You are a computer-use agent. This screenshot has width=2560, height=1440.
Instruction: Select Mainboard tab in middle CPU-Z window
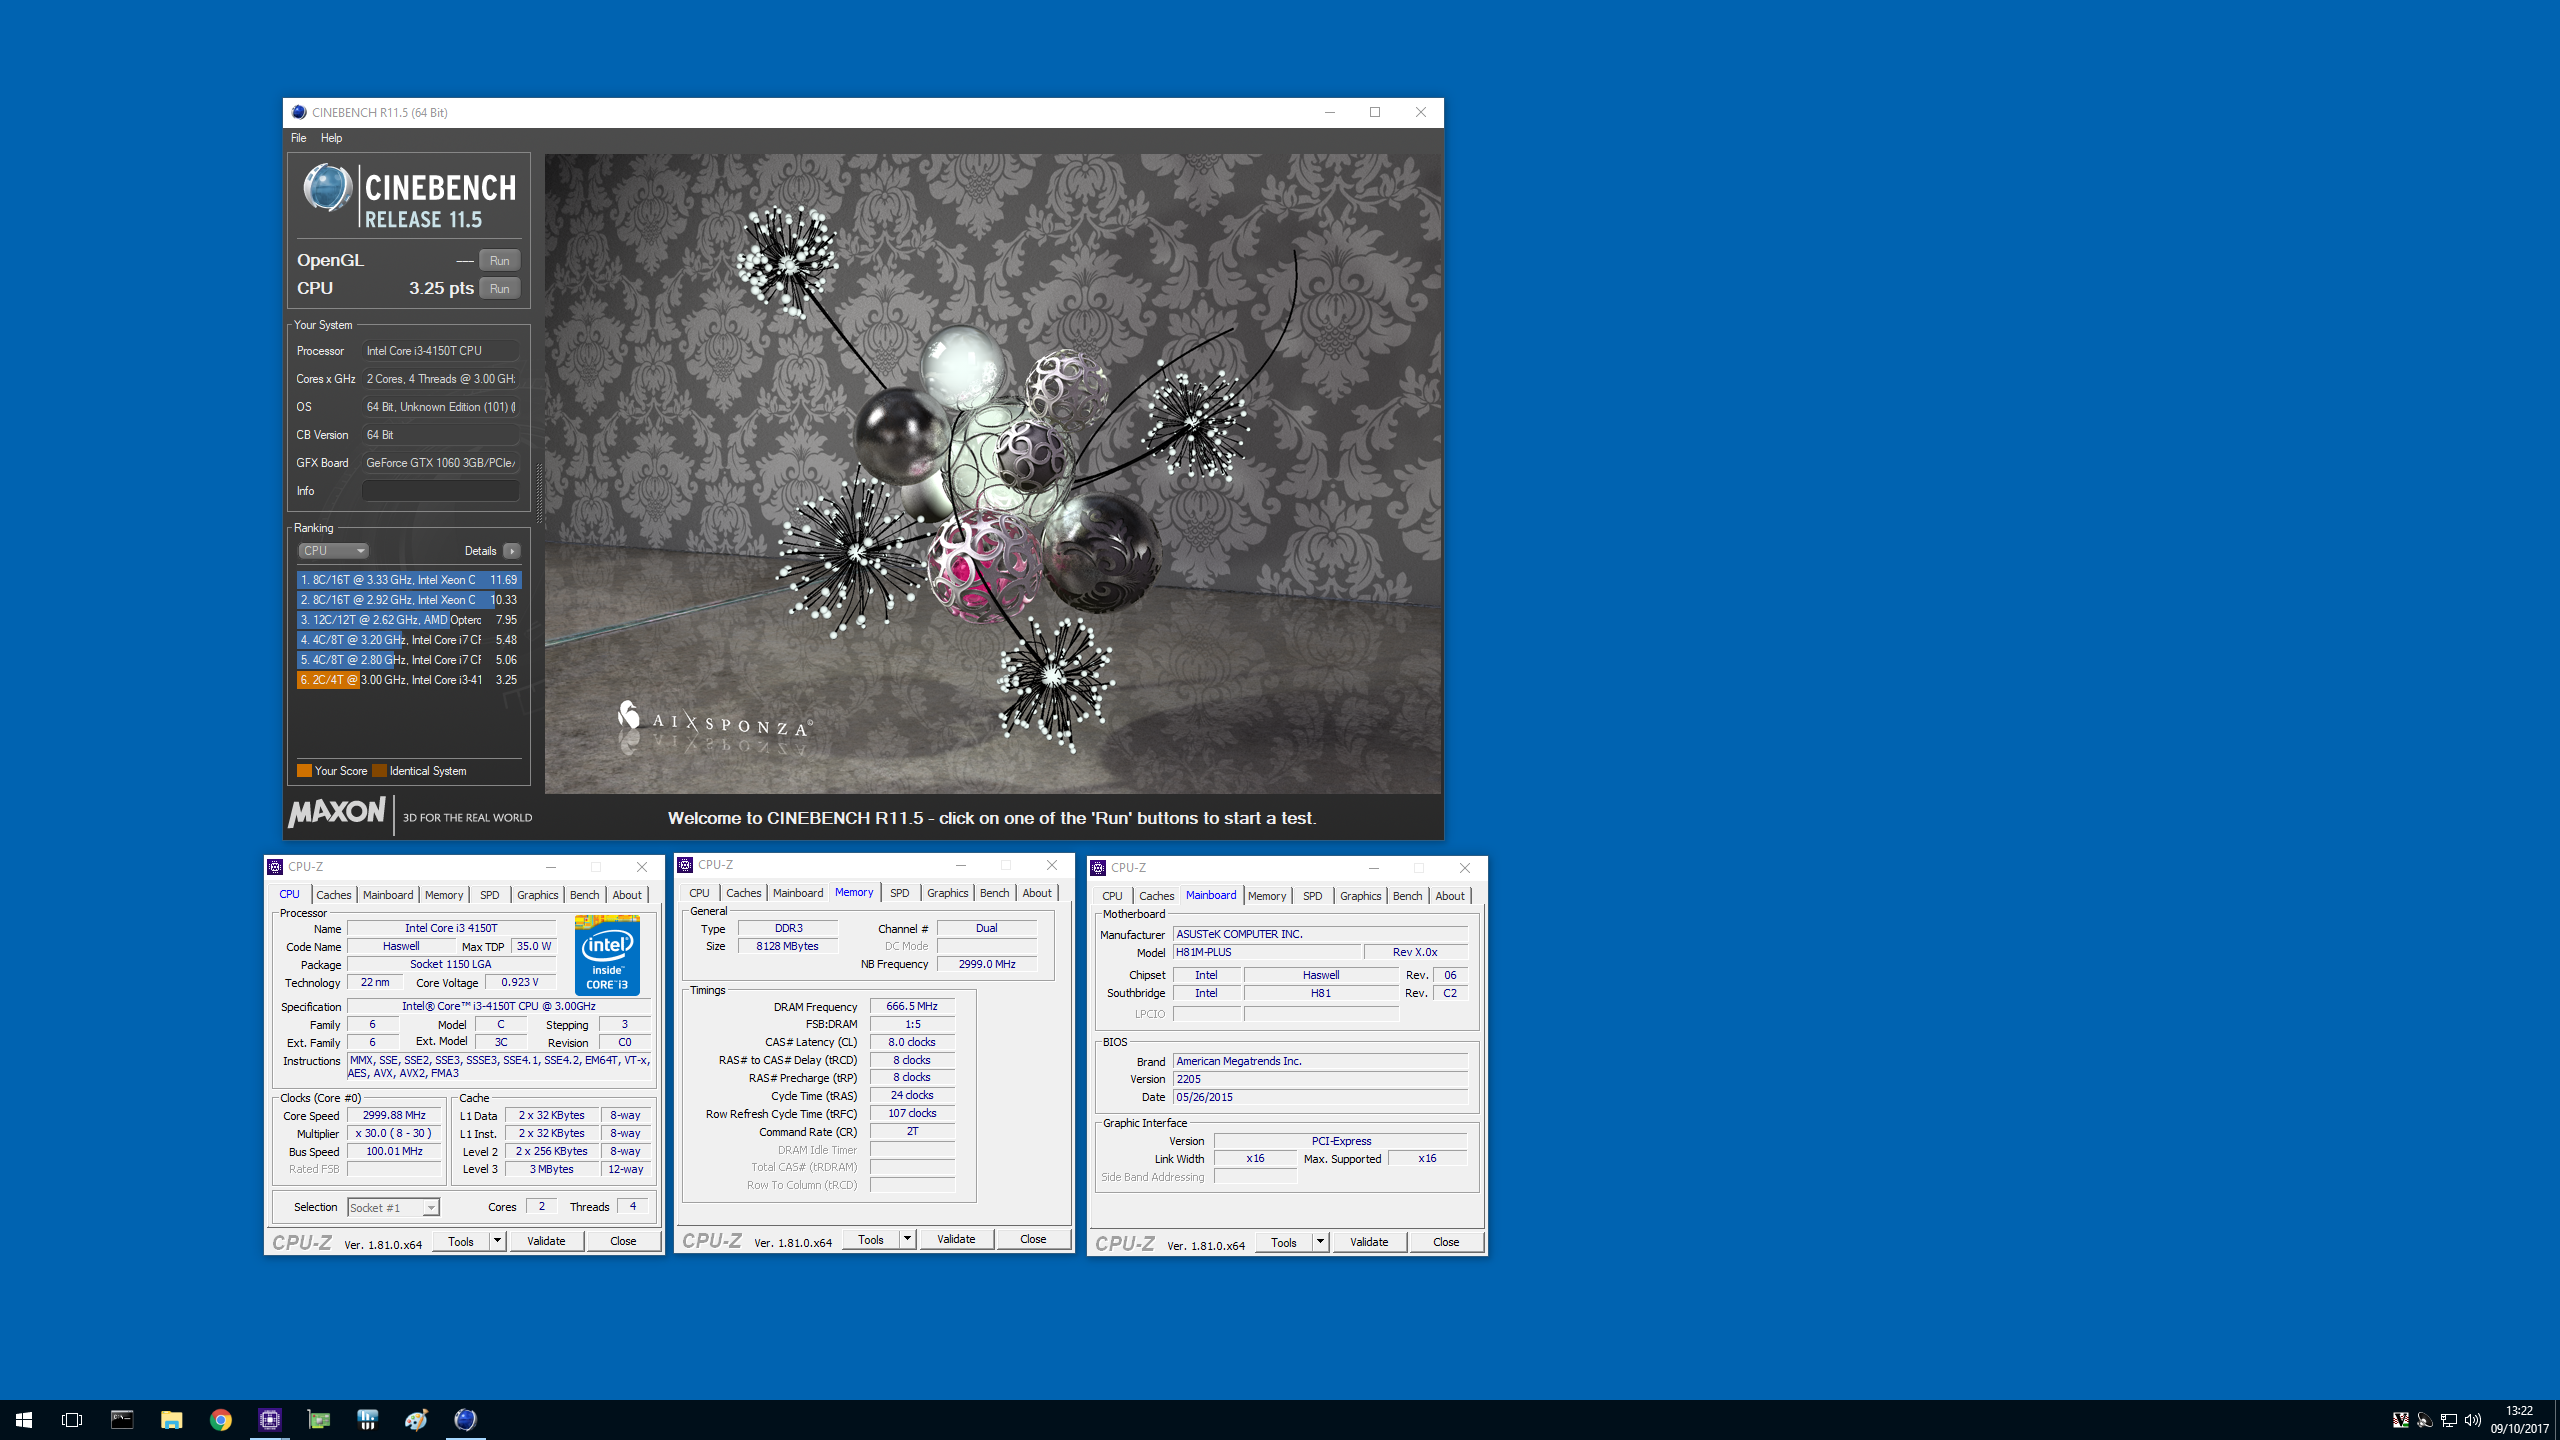click(798, 893)
